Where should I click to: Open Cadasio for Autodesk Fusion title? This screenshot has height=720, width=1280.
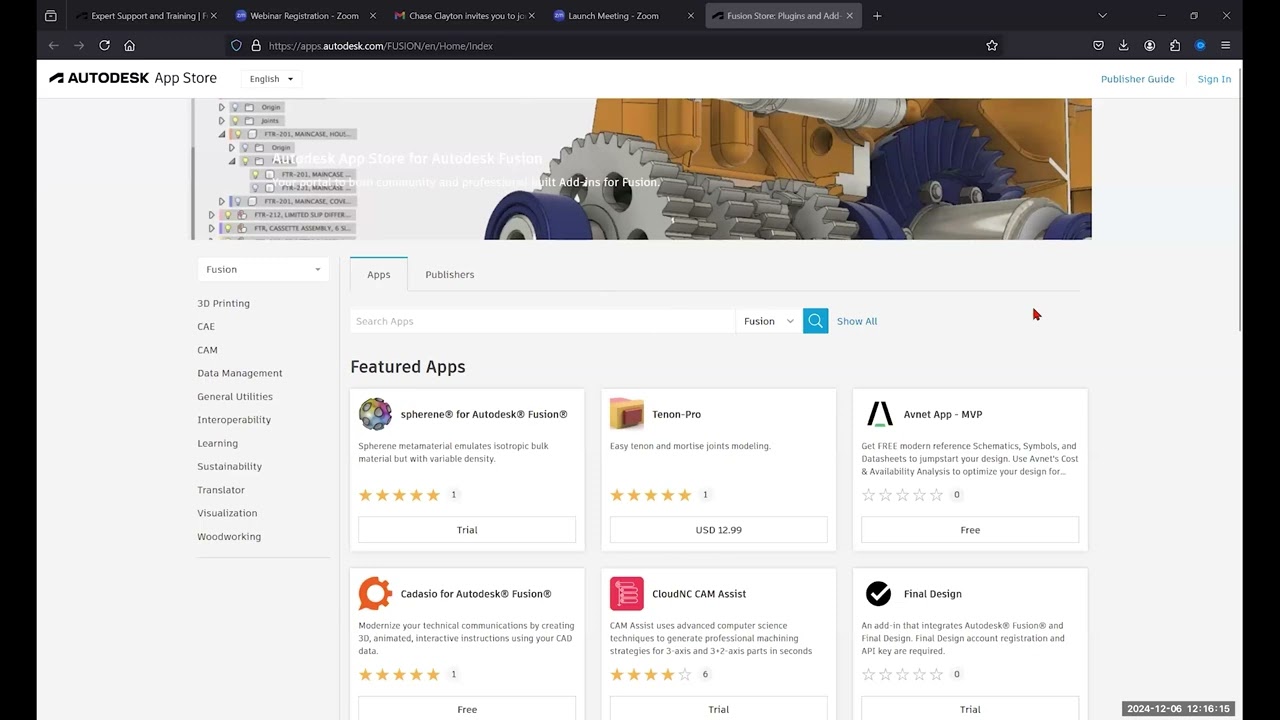click(x=476, y=594)
